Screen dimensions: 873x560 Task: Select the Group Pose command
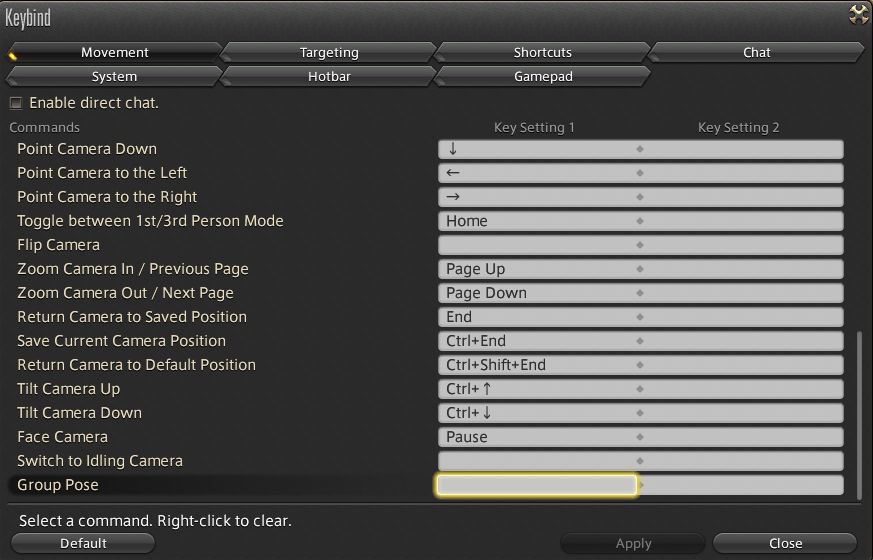[x=58, y=485]
